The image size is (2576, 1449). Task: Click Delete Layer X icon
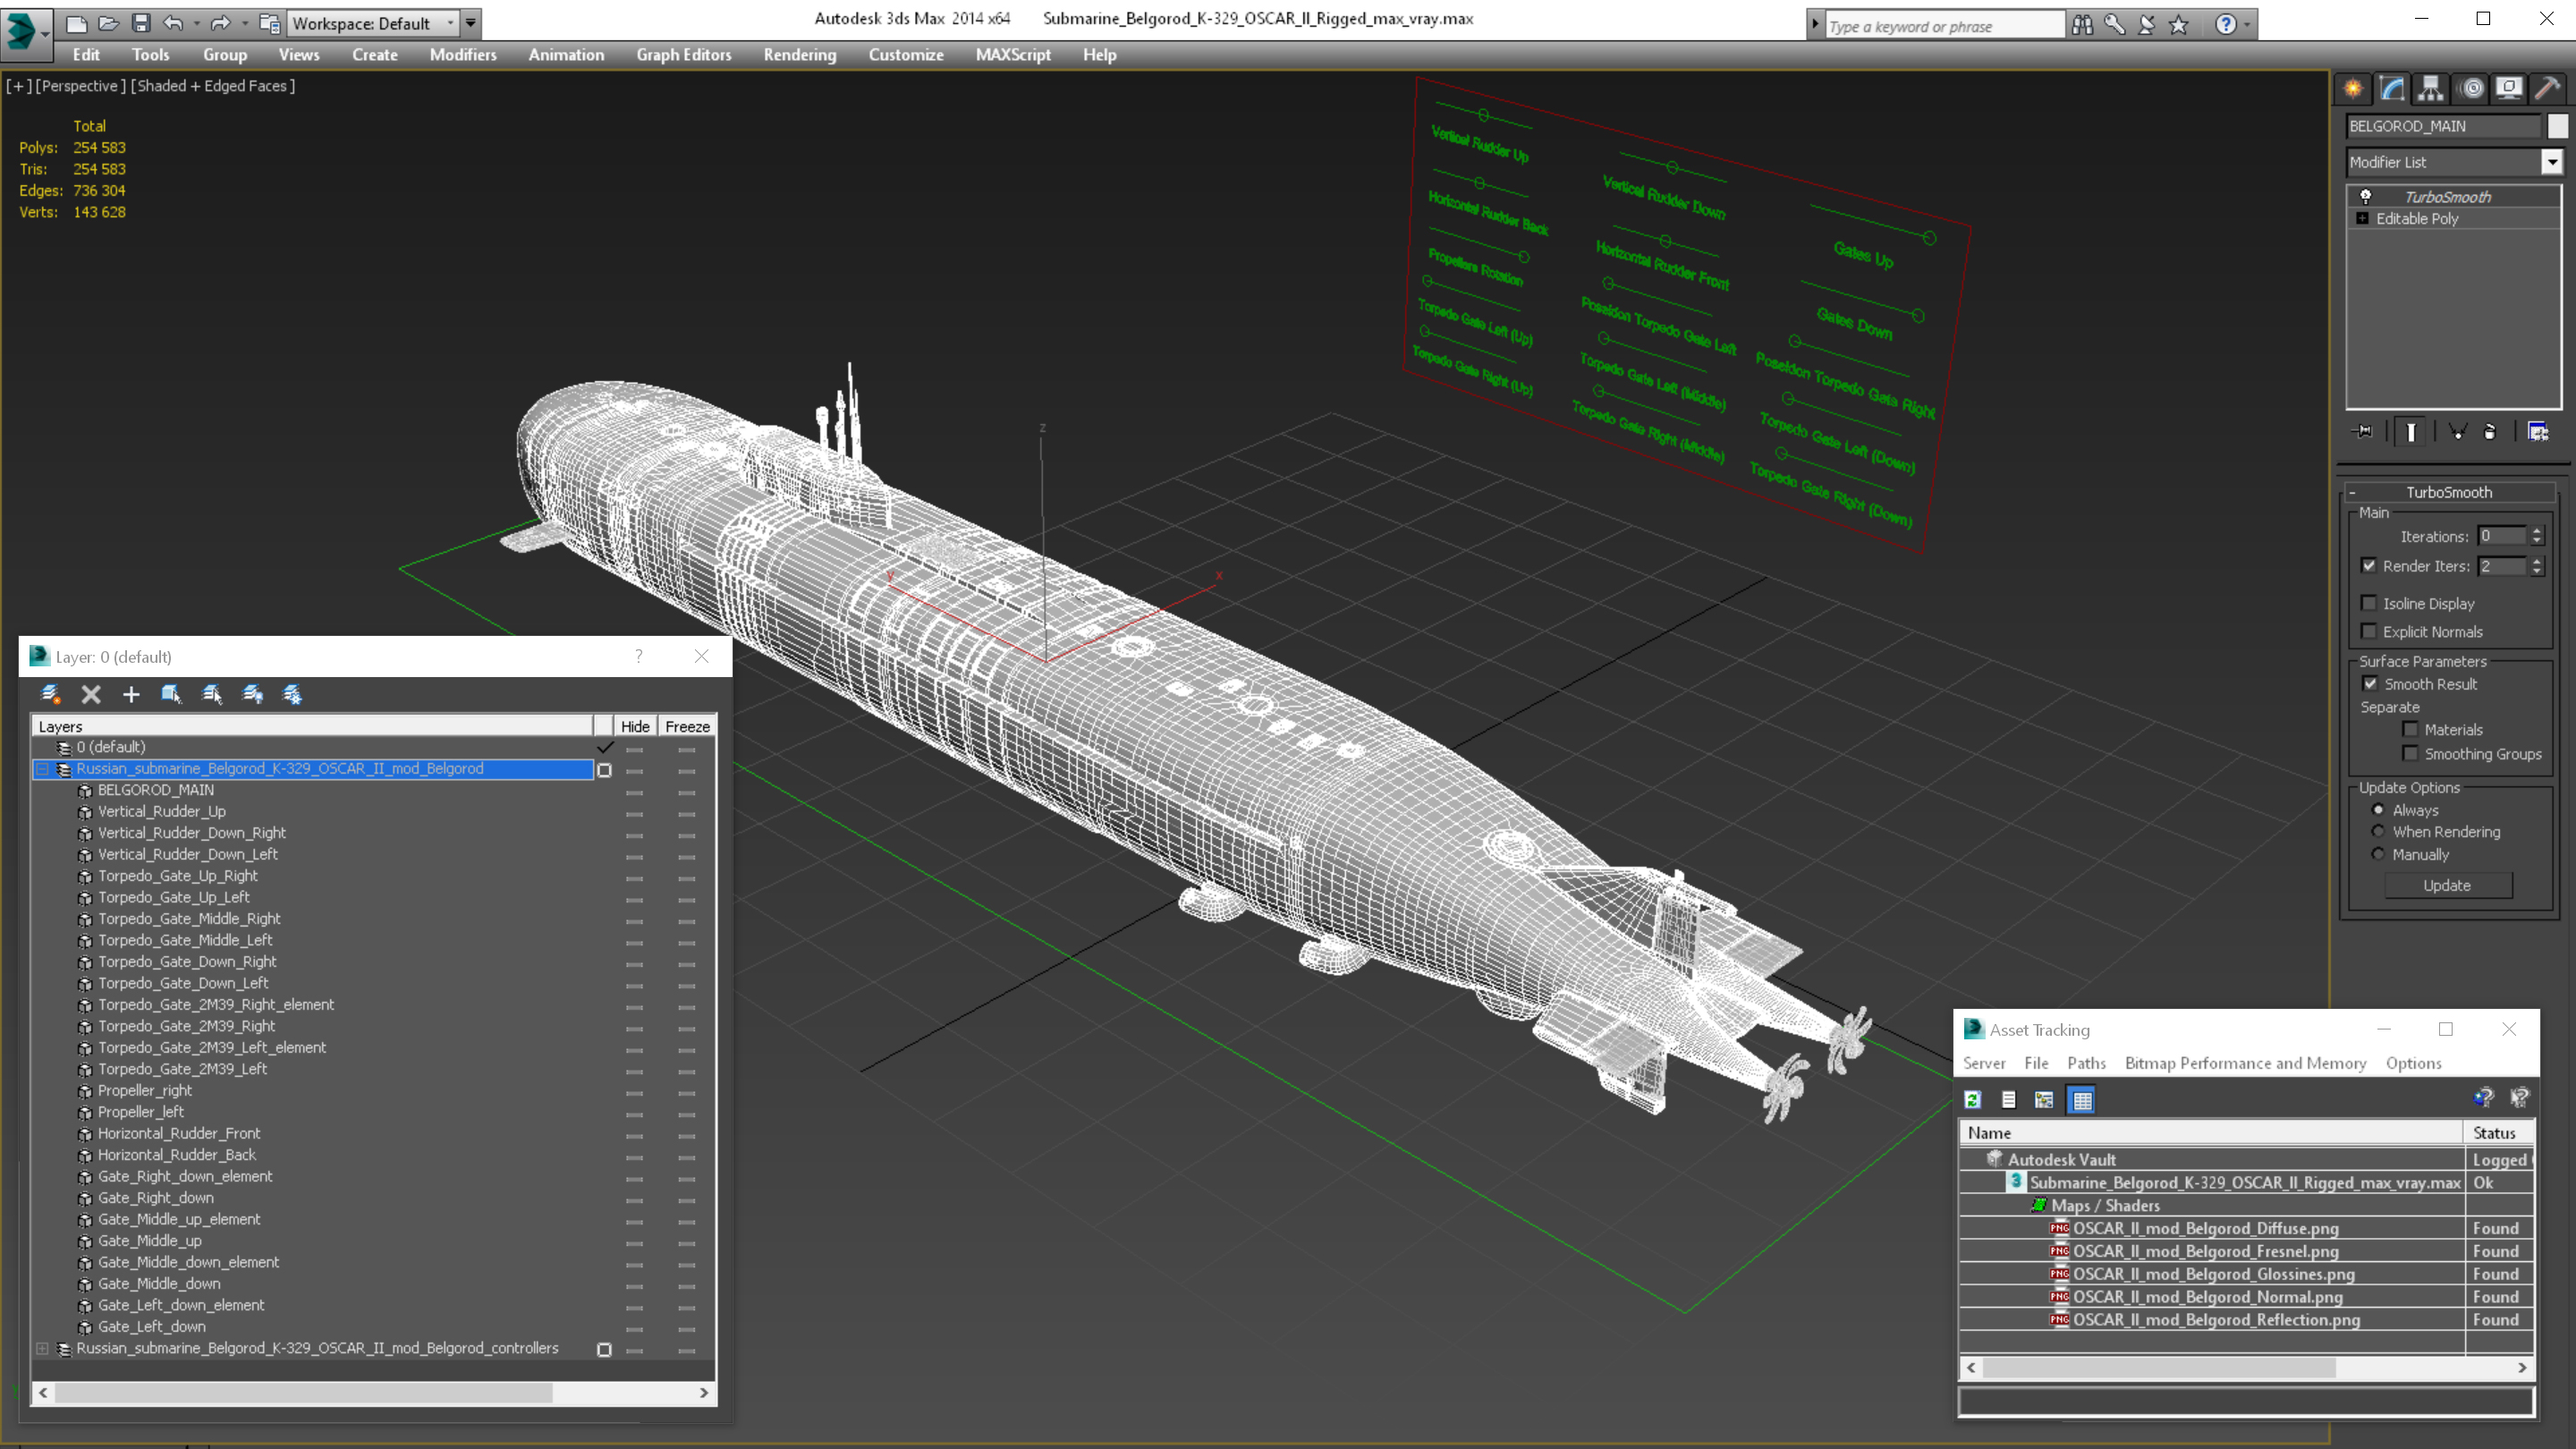[91, 694]
